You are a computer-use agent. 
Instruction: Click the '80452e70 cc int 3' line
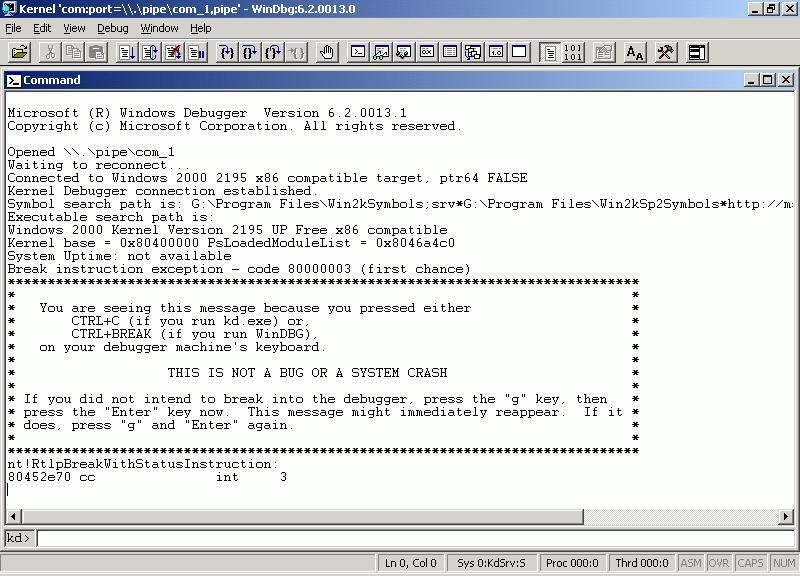(x=147, y=478)
